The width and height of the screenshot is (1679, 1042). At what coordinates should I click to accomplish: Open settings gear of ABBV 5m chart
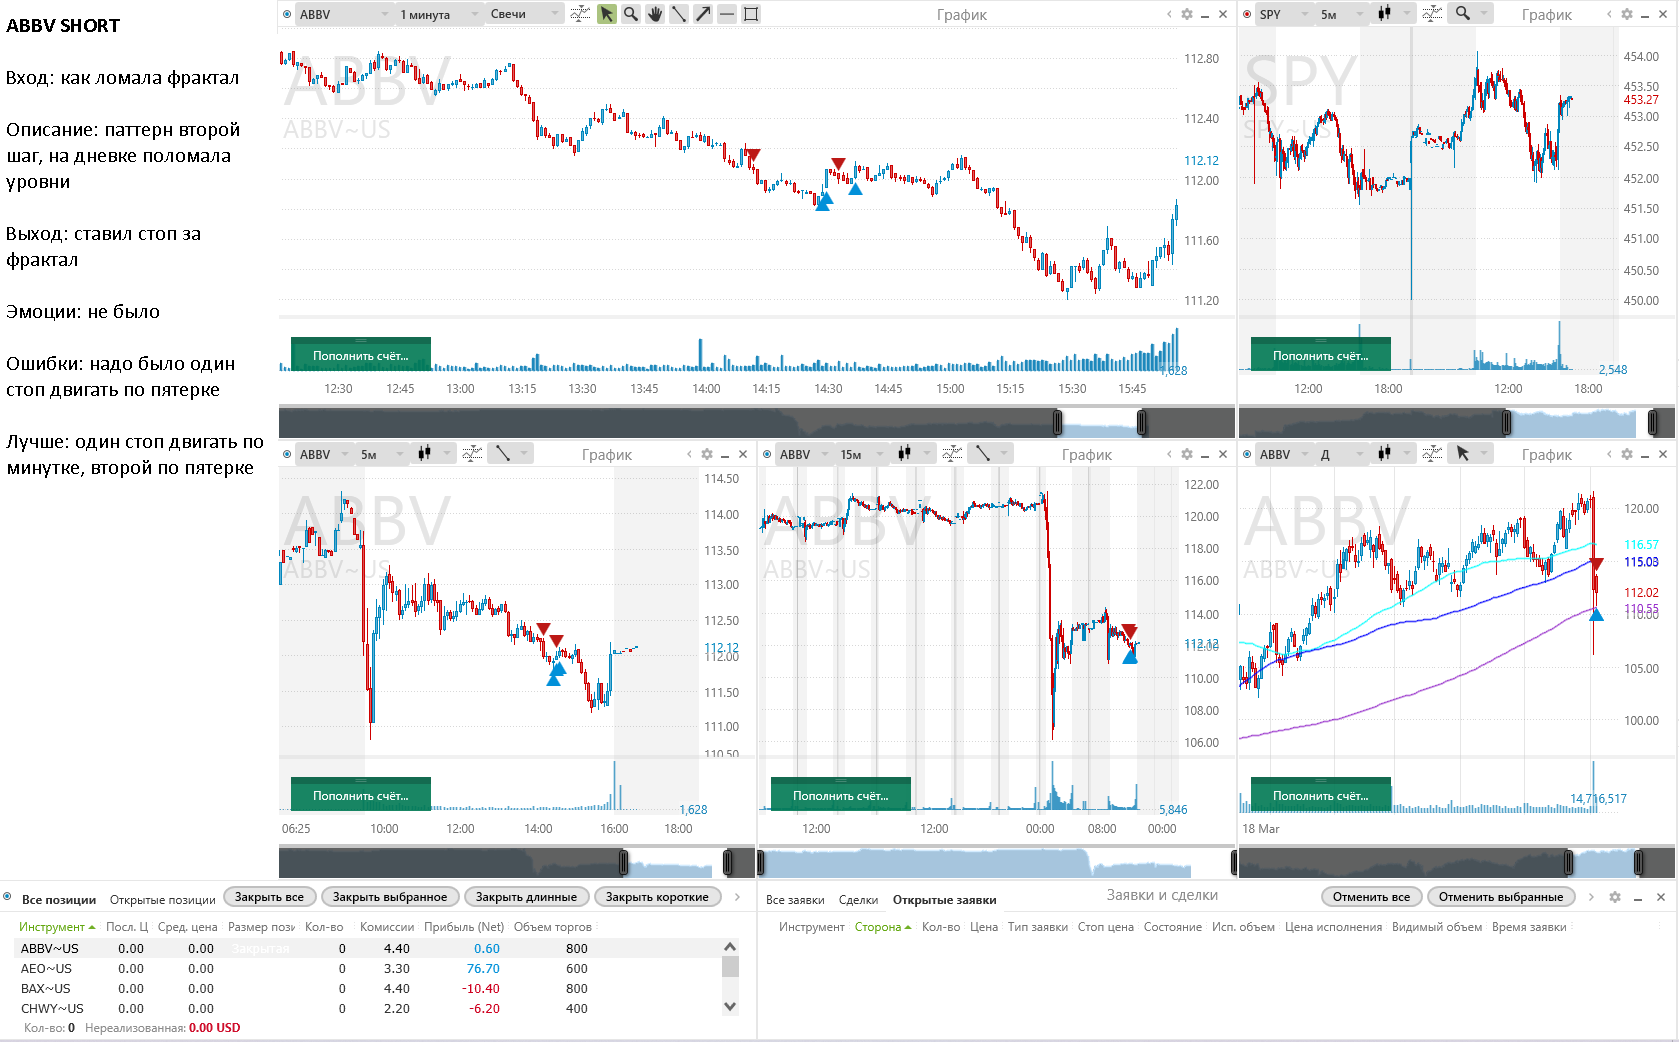(x=707, y=454)
